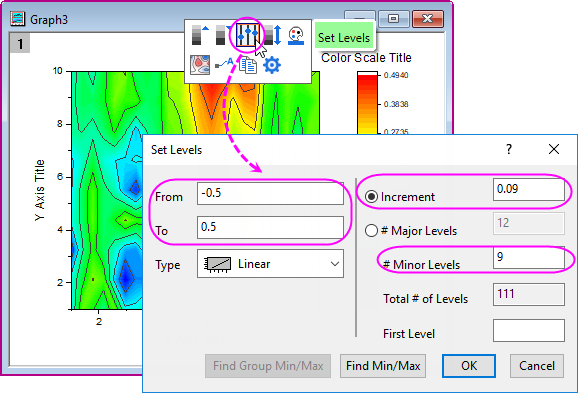
Task: Click the From value field
Action: point(270,193)
